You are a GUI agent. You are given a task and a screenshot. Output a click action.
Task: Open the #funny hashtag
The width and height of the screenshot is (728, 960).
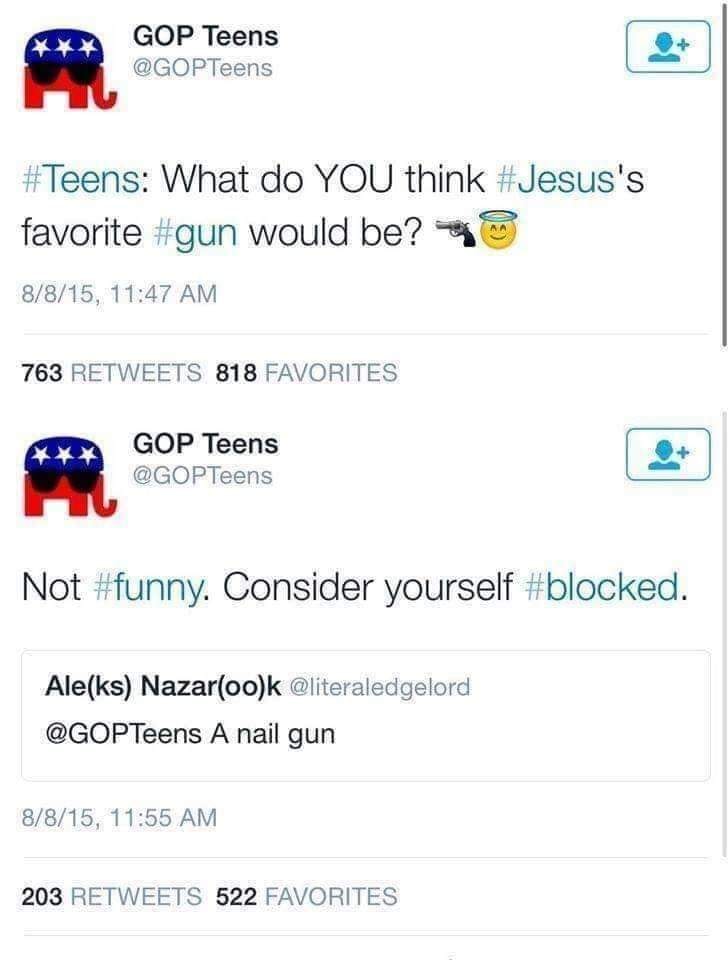tap(149, 587)
